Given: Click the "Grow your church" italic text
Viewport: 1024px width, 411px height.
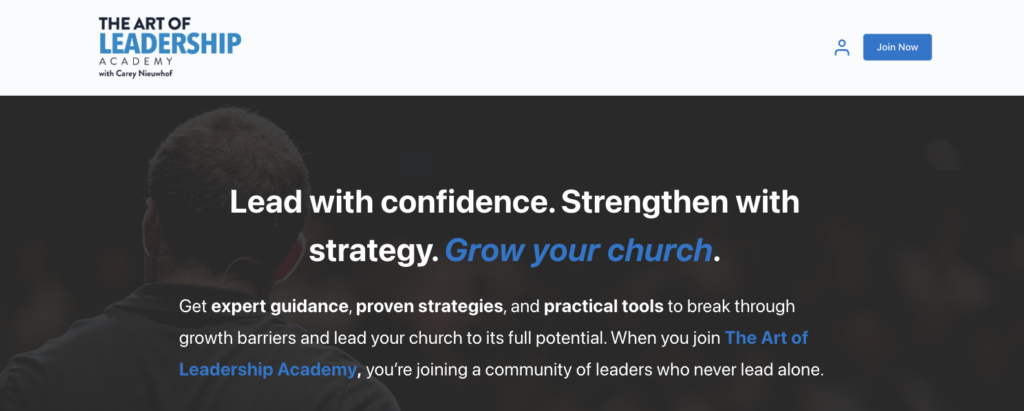Looking at the screenshot, I should pyautogui.click(x=579, y=249).
